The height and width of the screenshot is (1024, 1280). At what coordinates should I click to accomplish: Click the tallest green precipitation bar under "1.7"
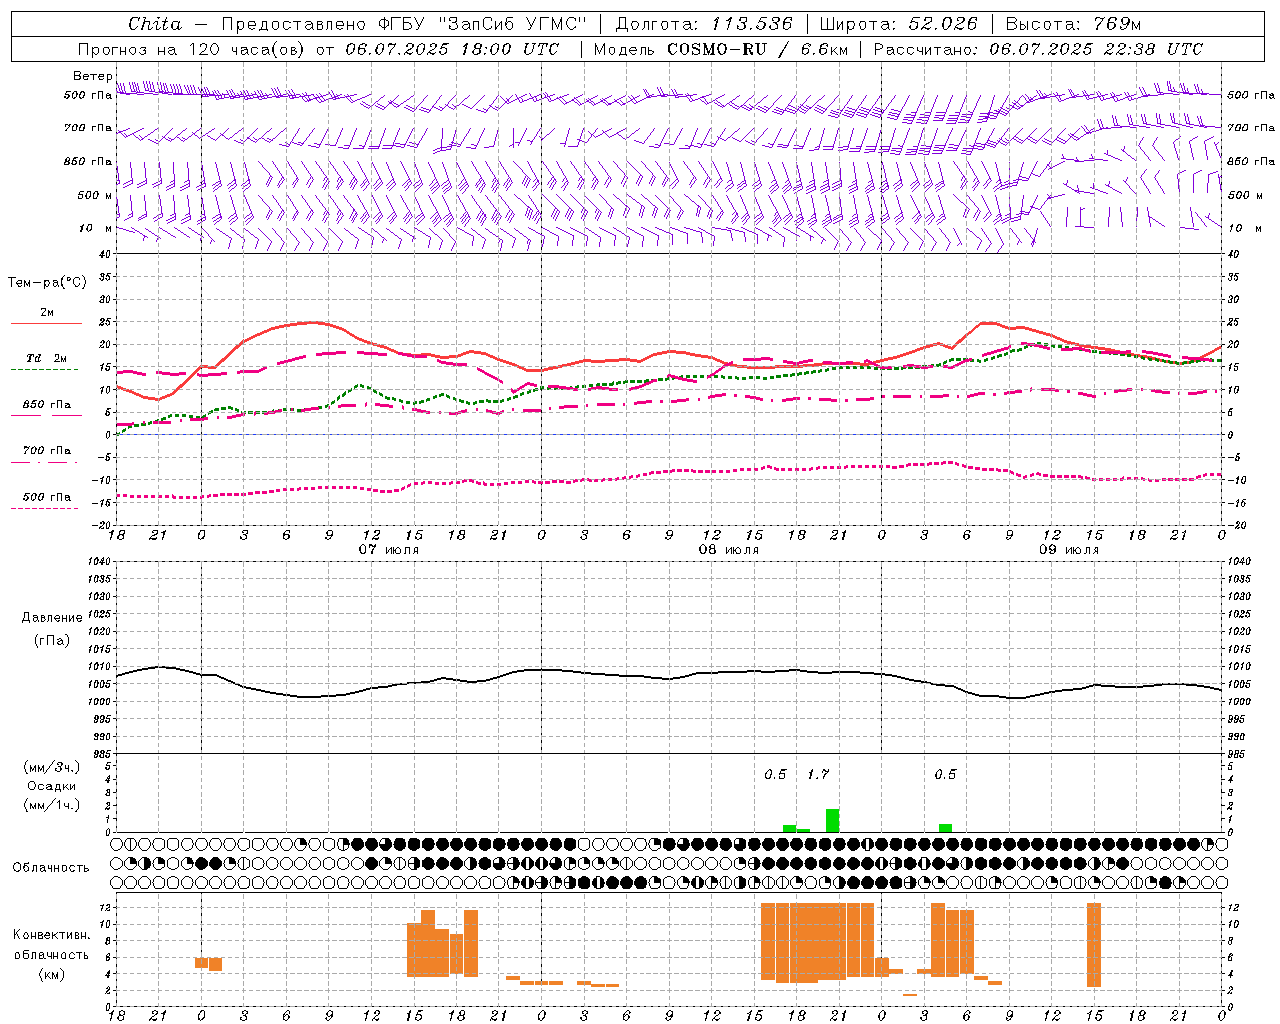(832, 820)
